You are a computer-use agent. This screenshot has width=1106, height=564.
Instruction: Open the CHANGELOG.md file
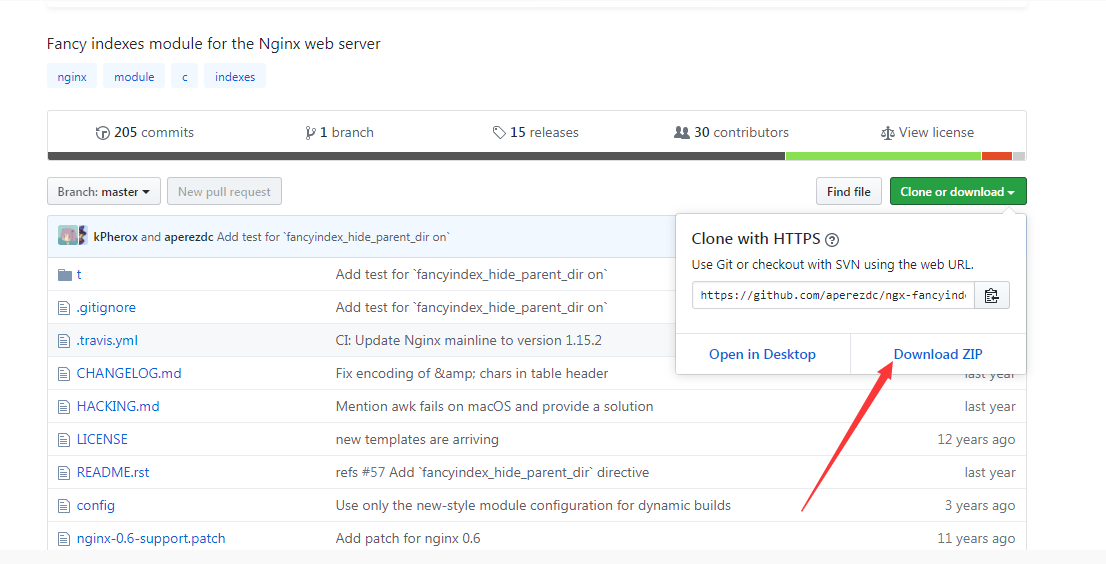[129, 373]
